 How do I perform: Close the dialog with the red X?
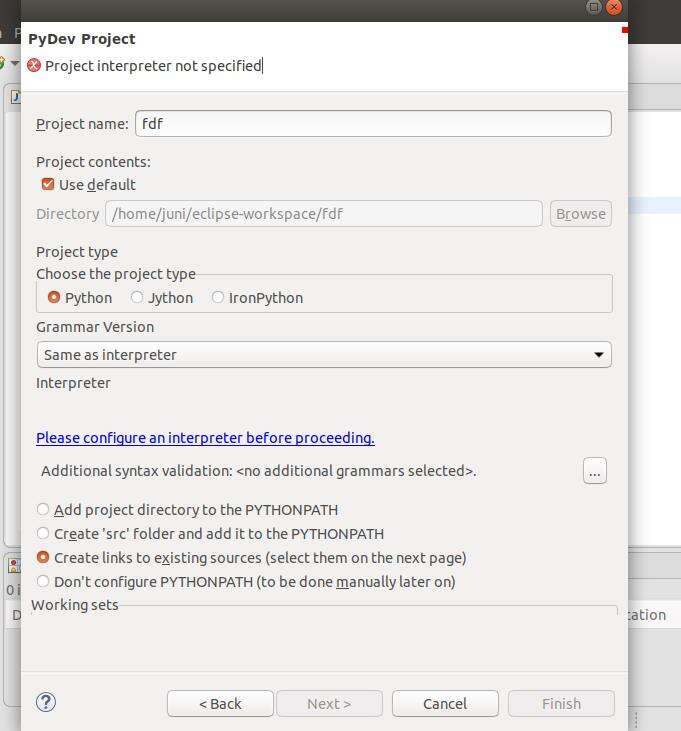pyautogui.click(x=614, y=7)
